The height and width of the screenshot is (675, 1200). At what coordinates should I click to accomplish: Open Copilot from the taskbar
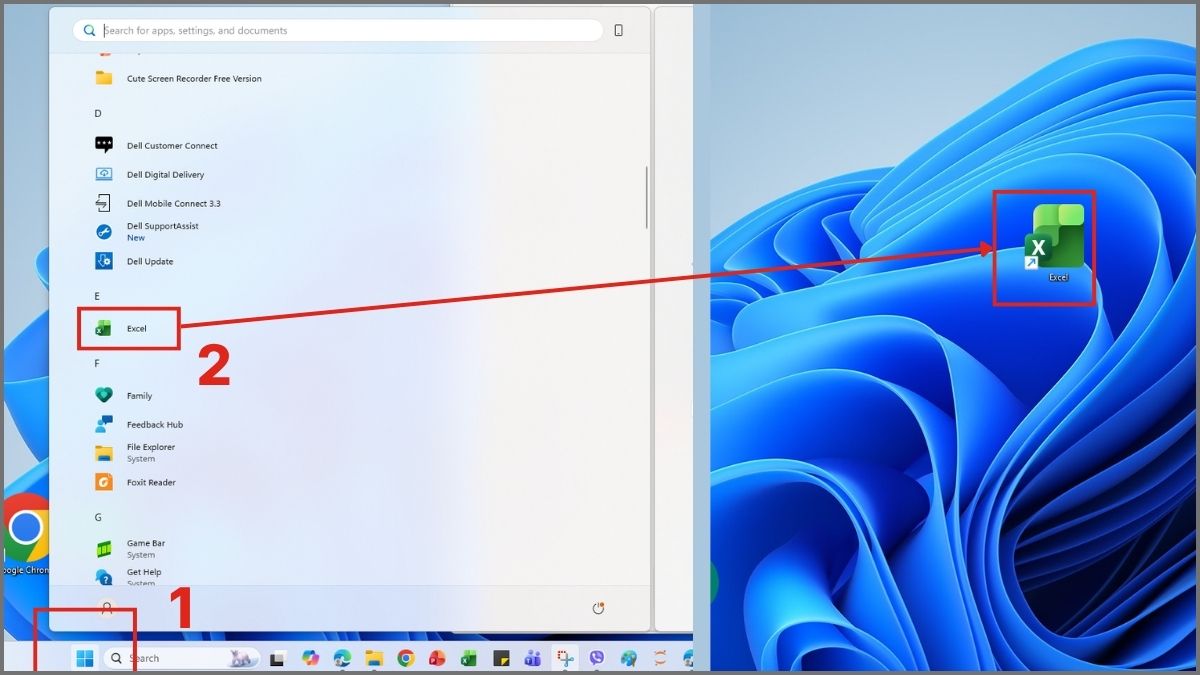pos(311,658)
